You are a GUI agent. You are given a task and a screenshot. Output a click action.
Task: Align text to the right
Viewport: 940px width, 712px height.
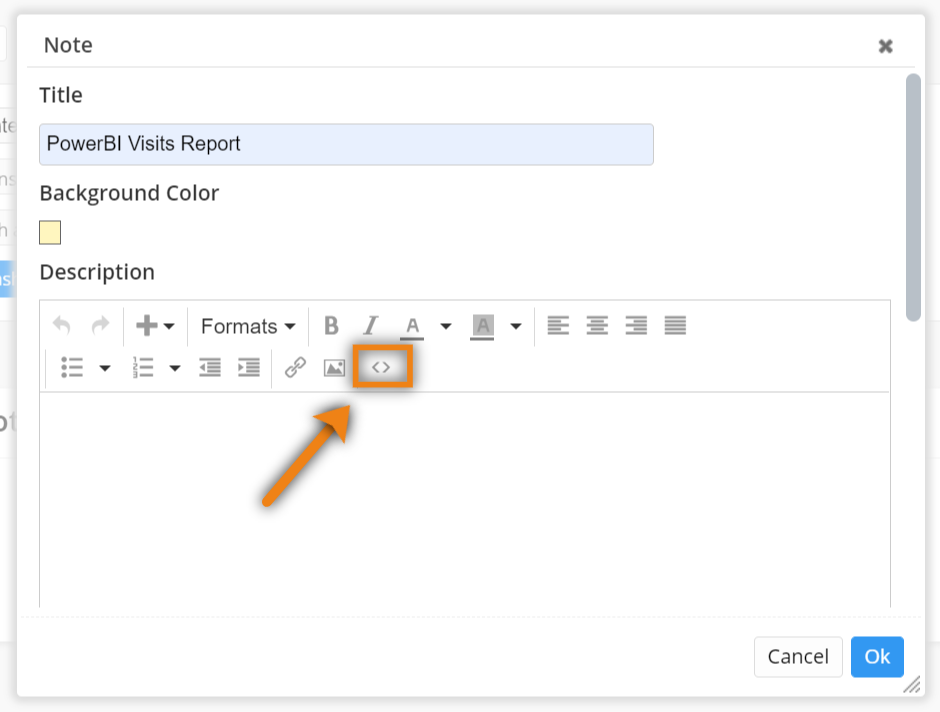click(636, 326)
